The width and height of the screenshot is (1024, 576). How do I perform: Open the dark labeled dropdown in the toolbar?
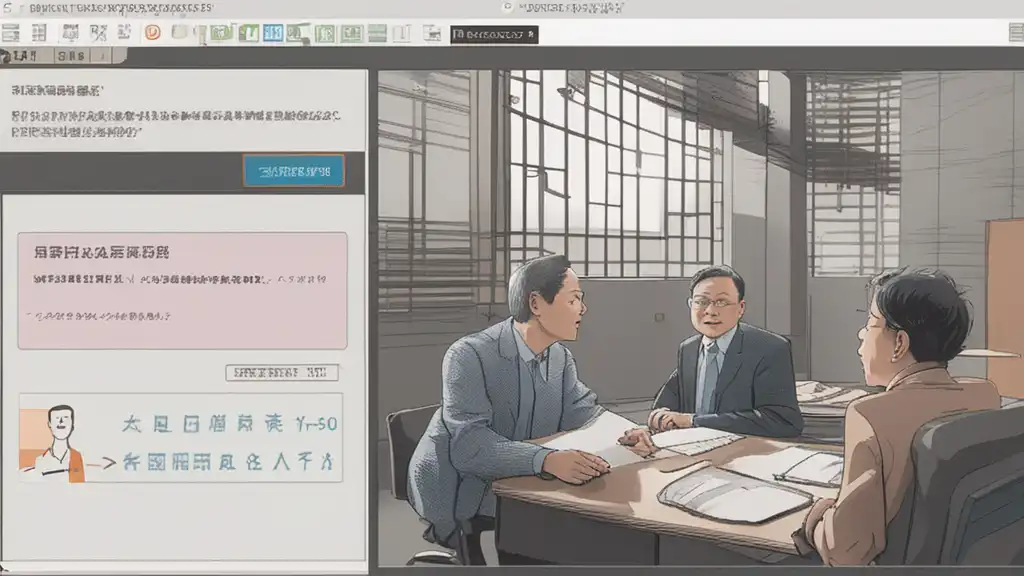click(x=494, y=35)
